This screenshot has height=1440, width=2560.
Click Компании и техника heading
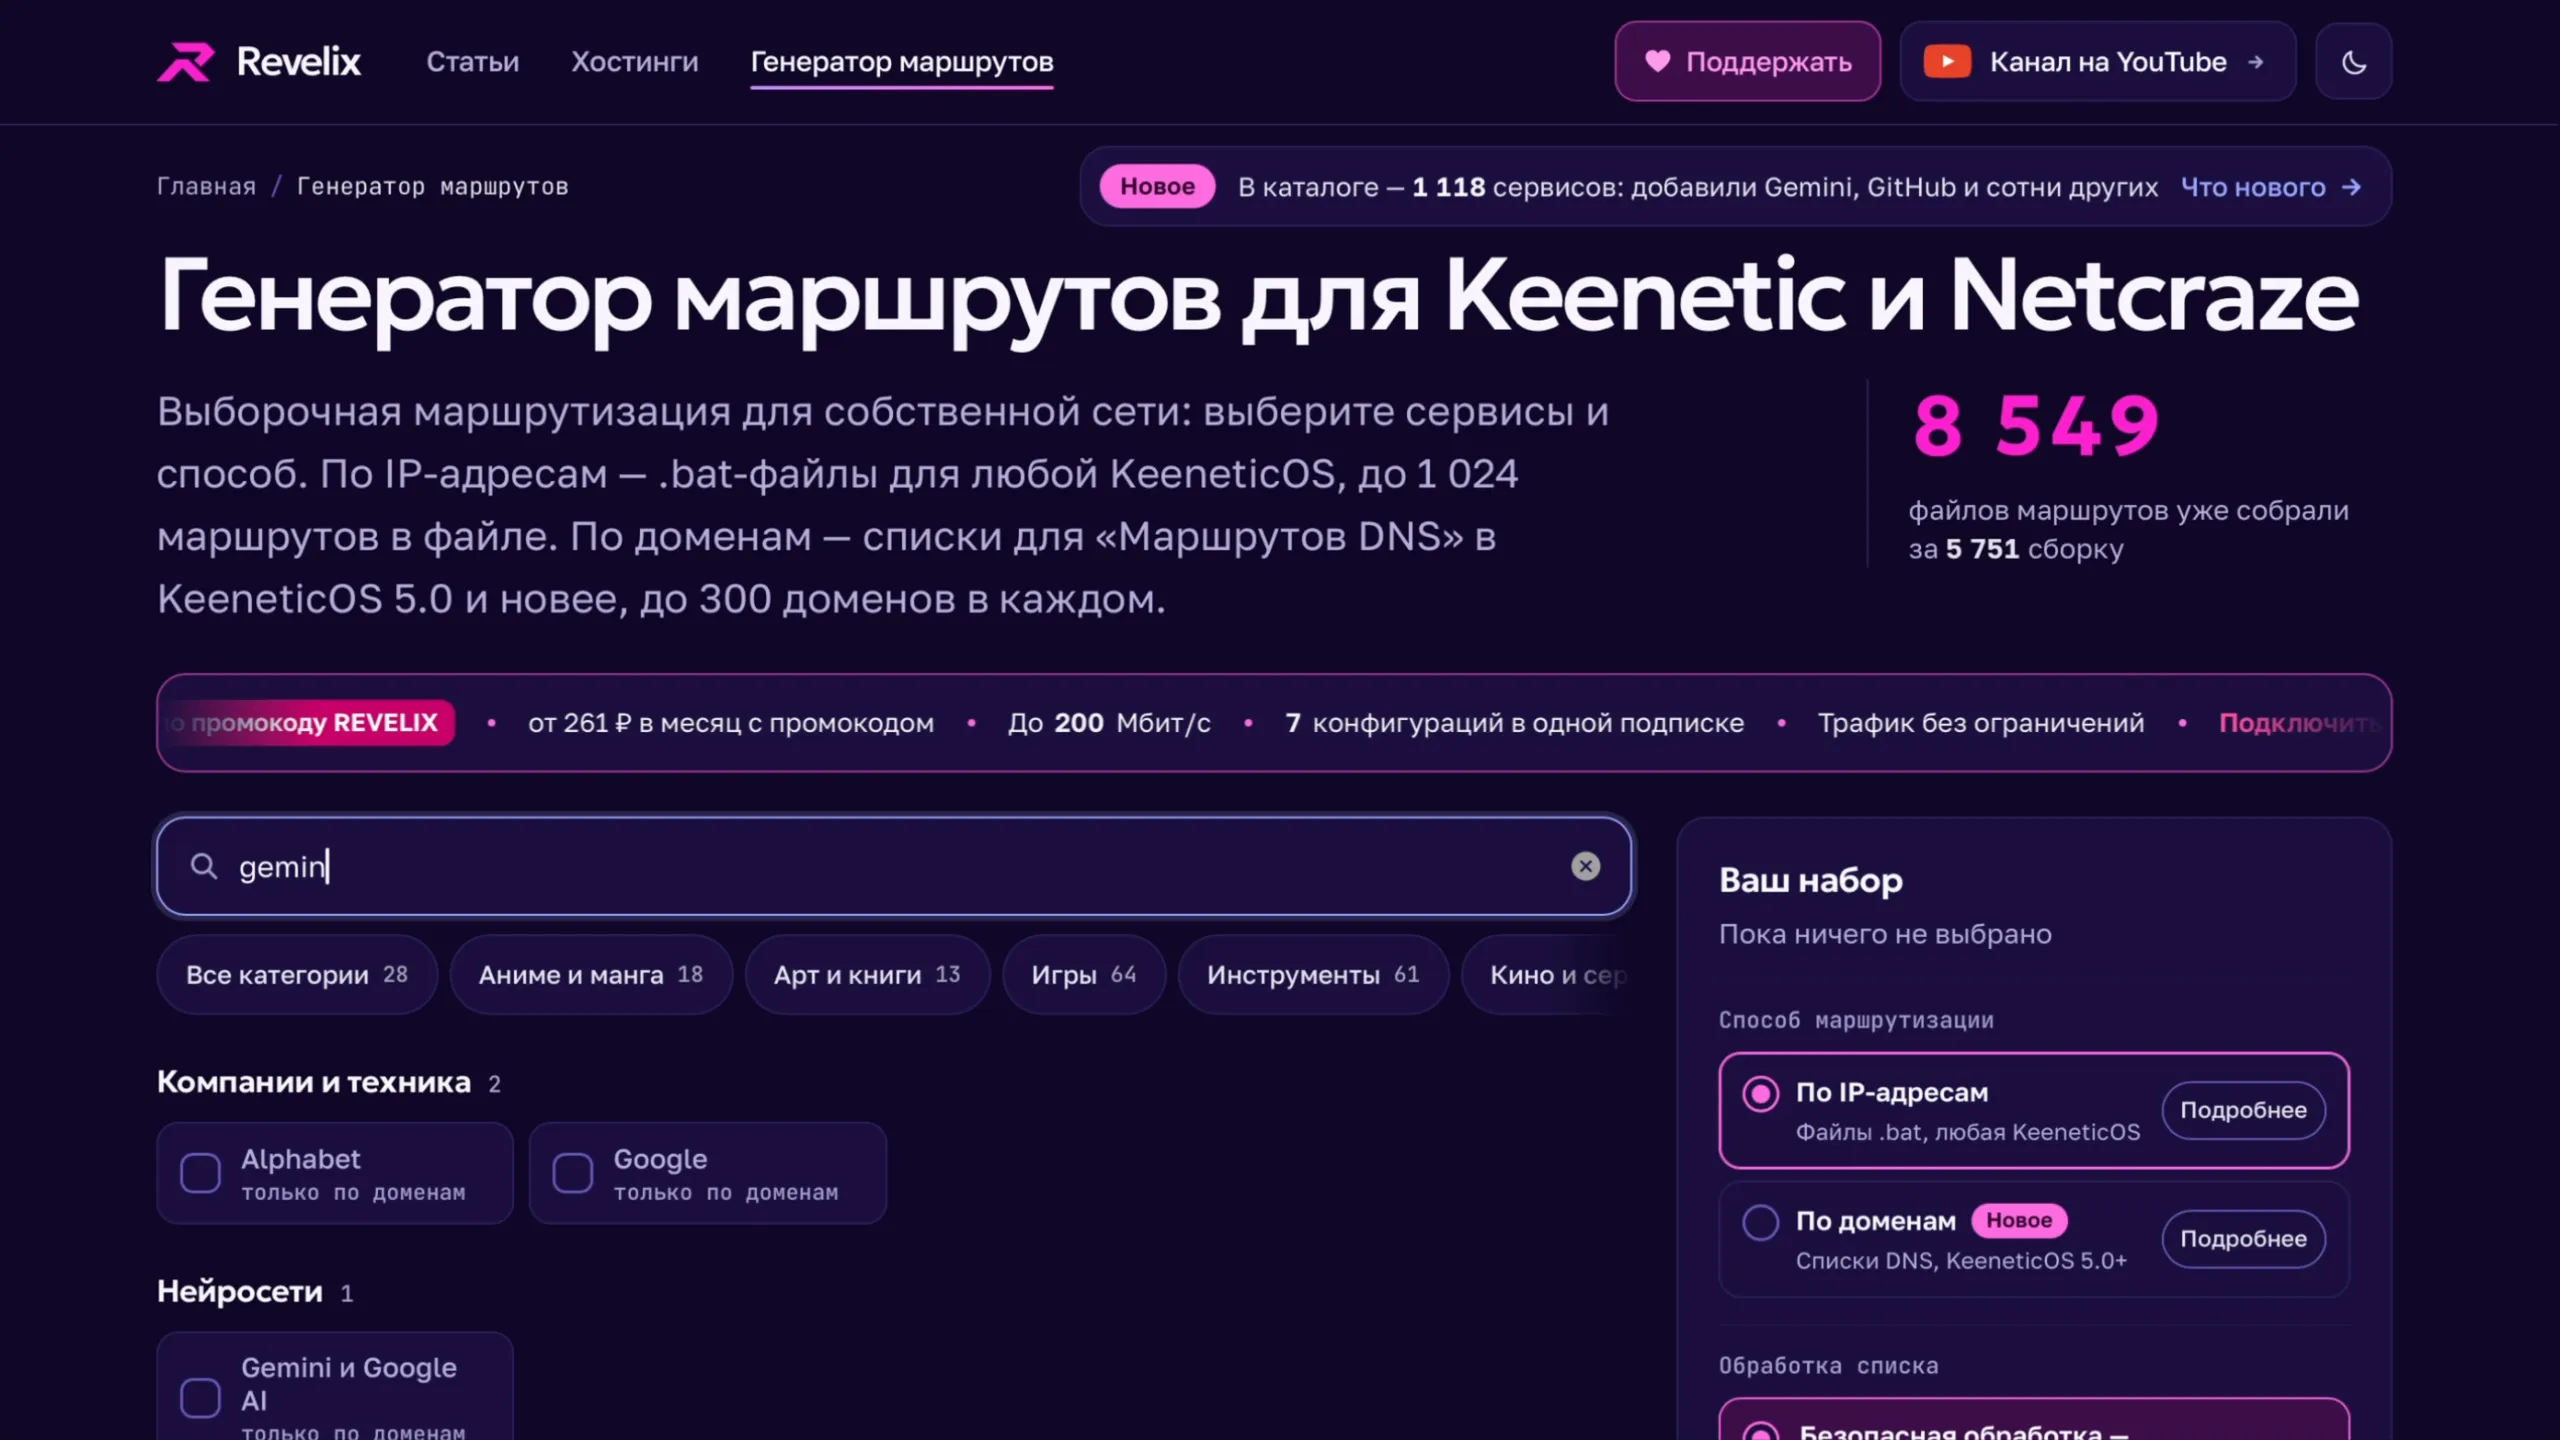click(x=314, y=1082)
